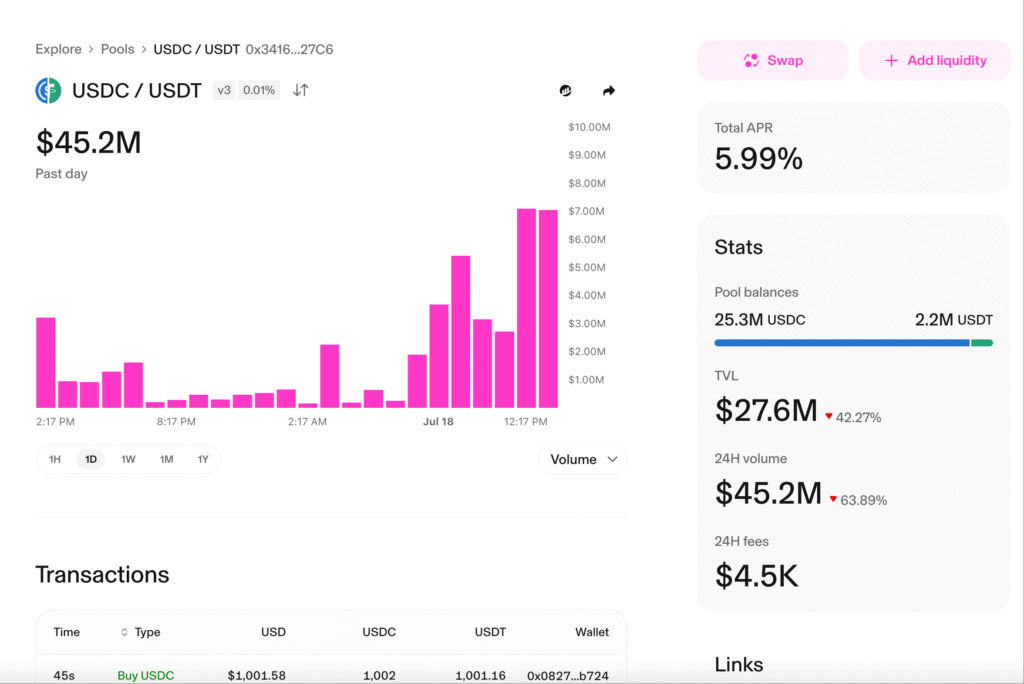Viewport: 1024px width, 684px height.
Task: Click the 42.27% TVL change indicator
Action: tap(853, 417)
